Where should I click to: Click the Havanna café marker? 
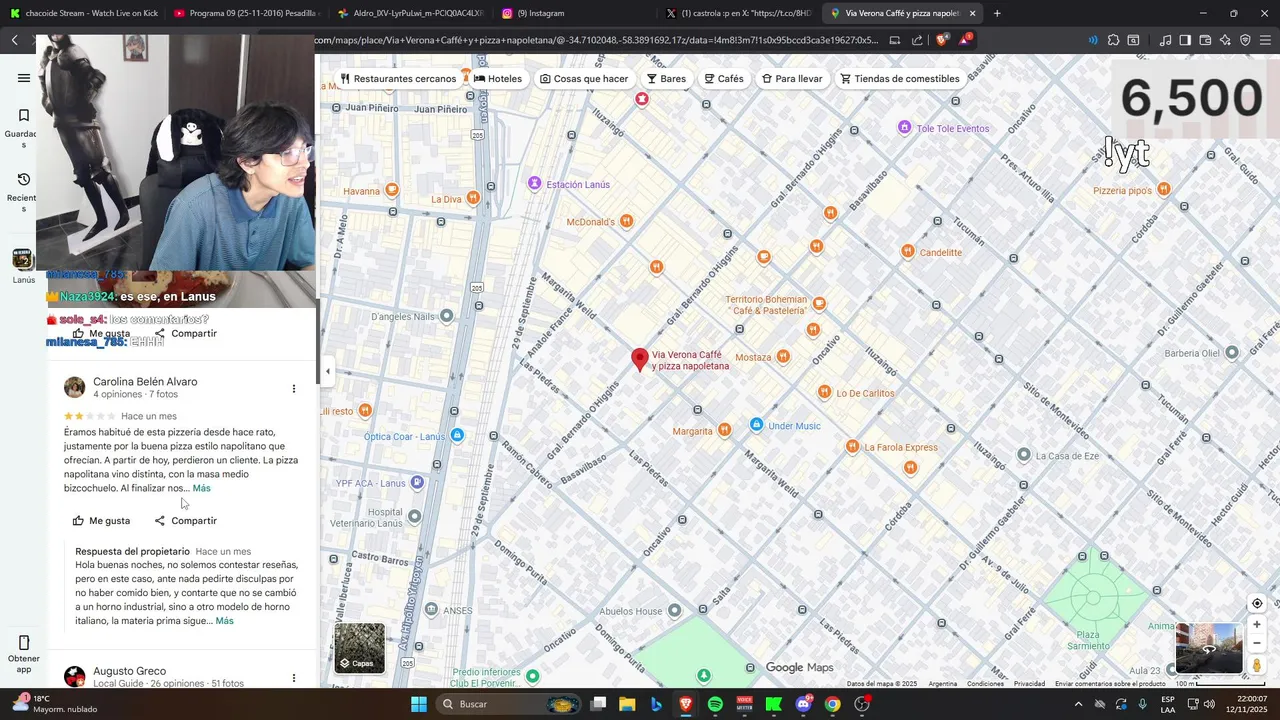[392, 190]
